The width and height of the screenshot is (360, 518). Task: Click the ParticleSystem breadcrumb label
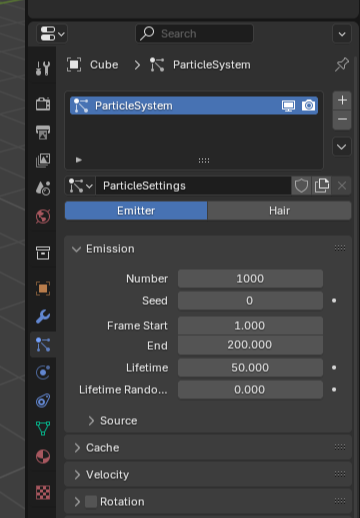[212, 65]
